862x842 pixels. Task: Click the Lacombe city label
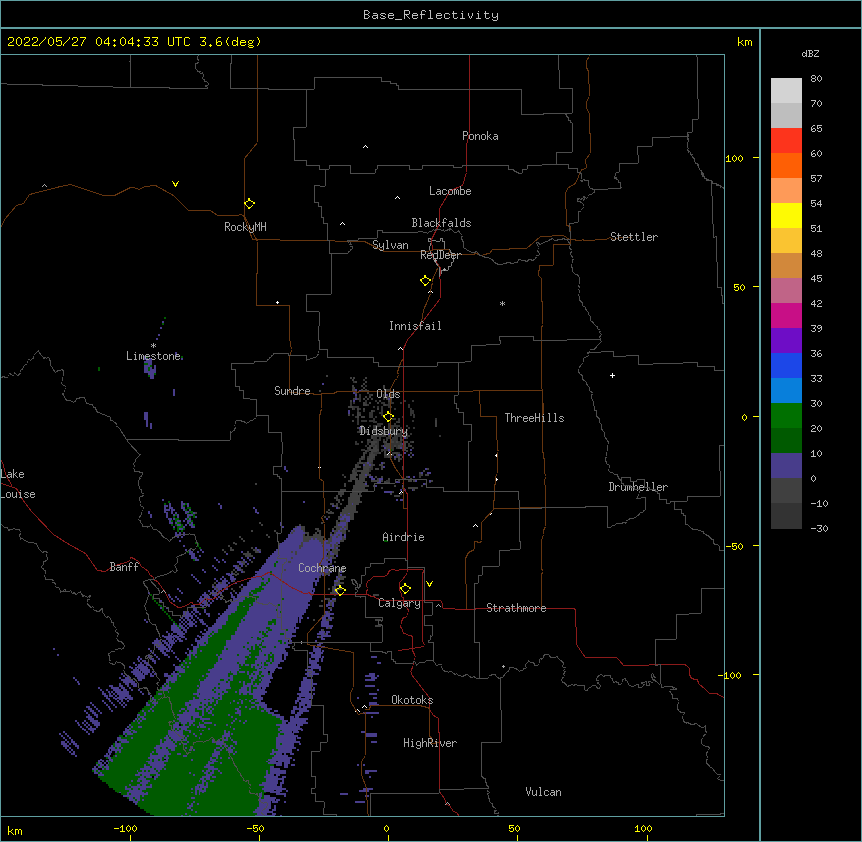450,191
